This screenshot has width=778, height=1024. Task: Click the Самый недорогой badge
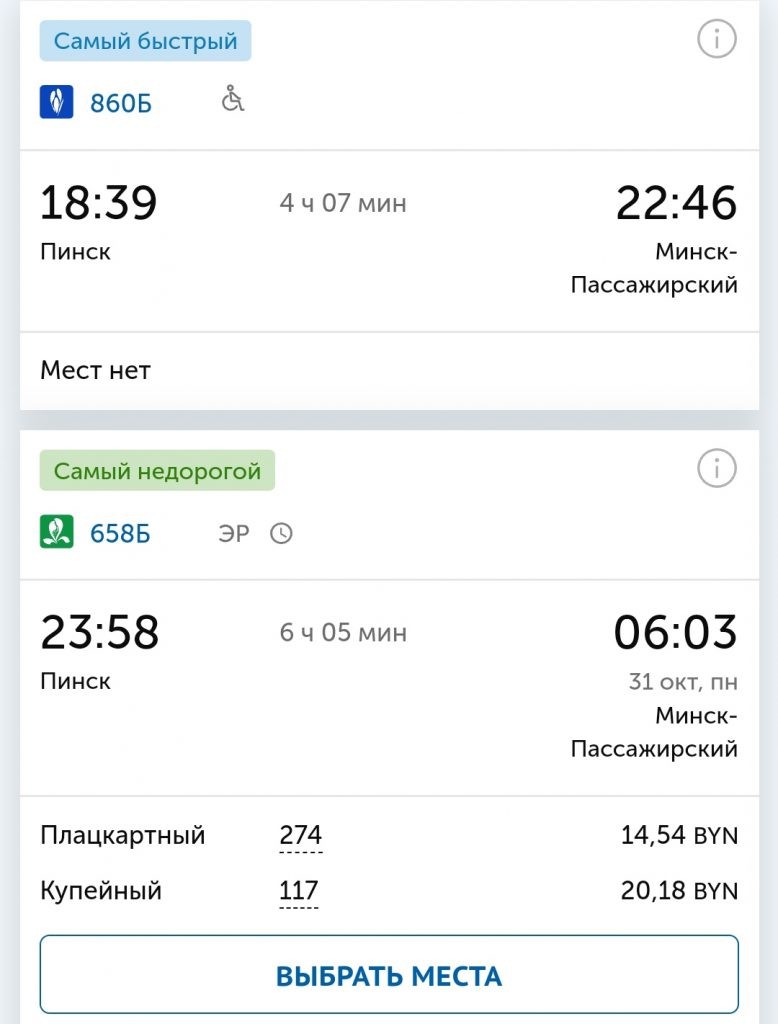click(x=157, y=471)
